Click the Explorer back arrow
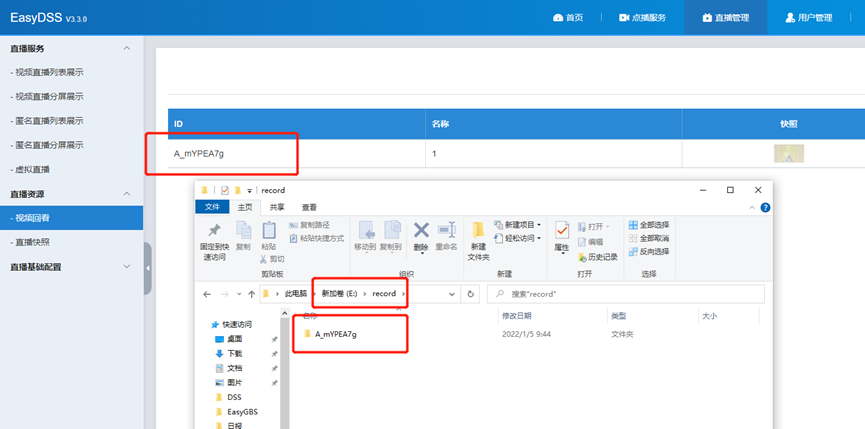This screenshot has width=865, height=429. click(x=207, y=294)
